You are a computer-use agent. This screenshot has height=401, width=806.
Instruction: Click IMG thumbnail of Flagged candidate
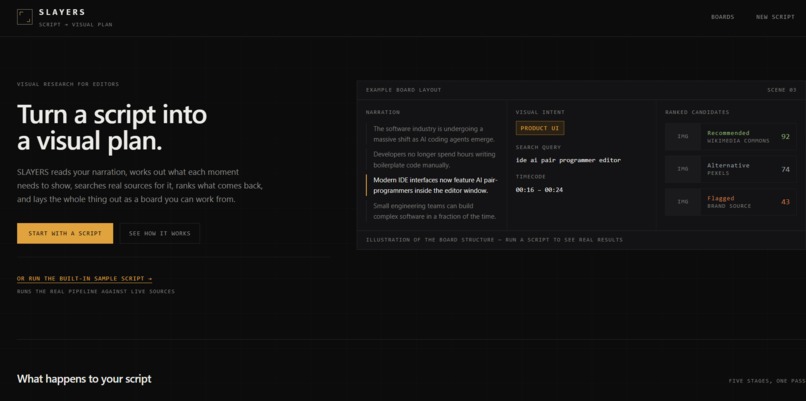click(x=683, y=202)
